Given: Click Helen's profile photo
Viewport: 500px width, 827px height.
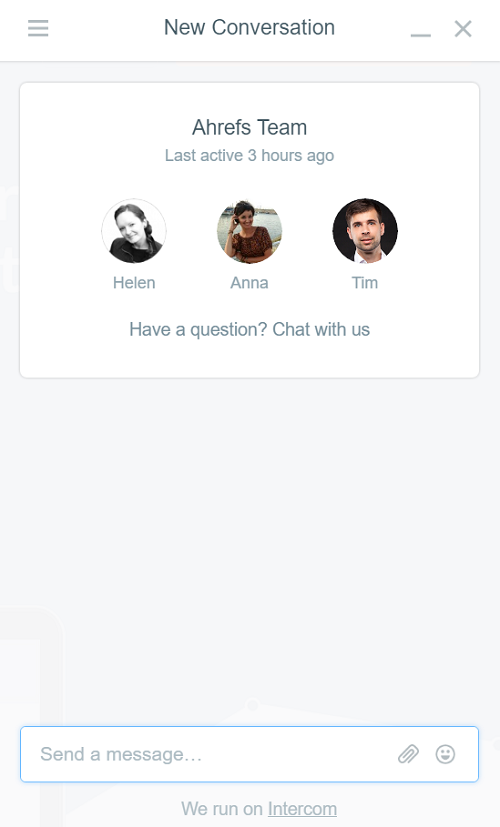Looking at the screenshot, I should tap(134, 230).
